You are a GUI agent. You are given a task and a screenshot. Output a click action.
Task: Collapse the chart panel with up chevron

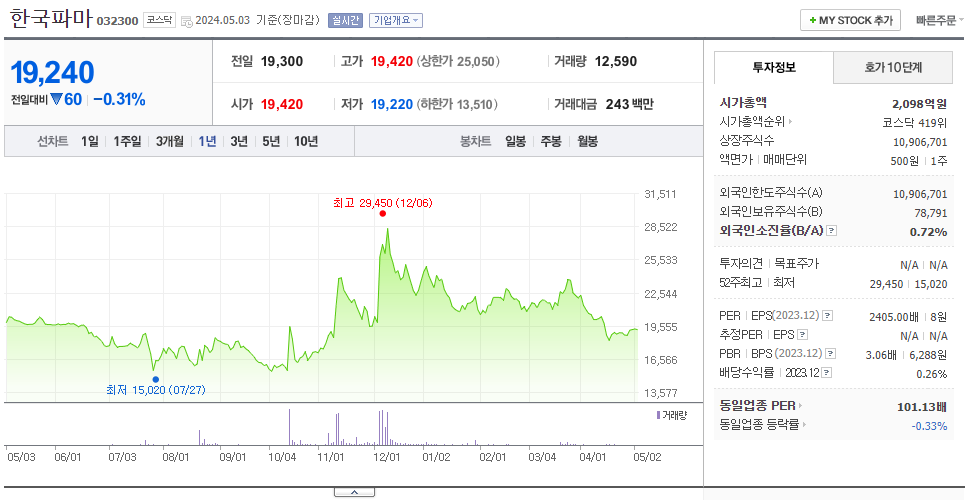point(354,492)
